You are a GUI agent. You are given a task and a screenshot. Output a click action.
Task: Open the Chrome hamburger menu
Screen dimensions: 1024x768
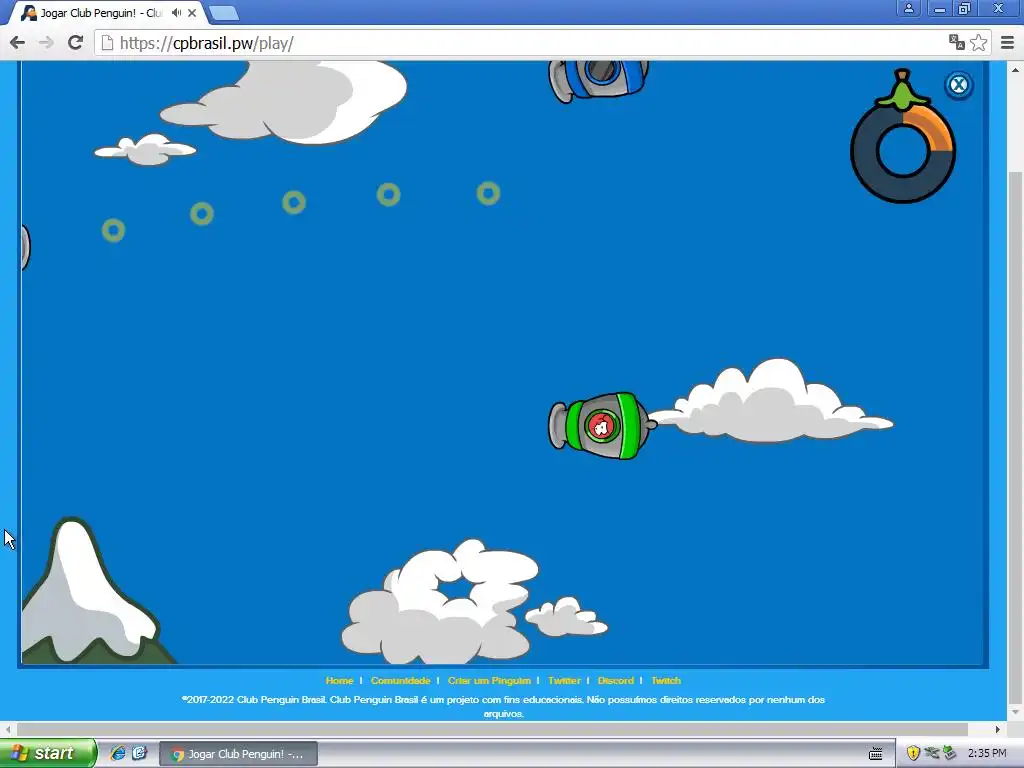click(1007, 43)
